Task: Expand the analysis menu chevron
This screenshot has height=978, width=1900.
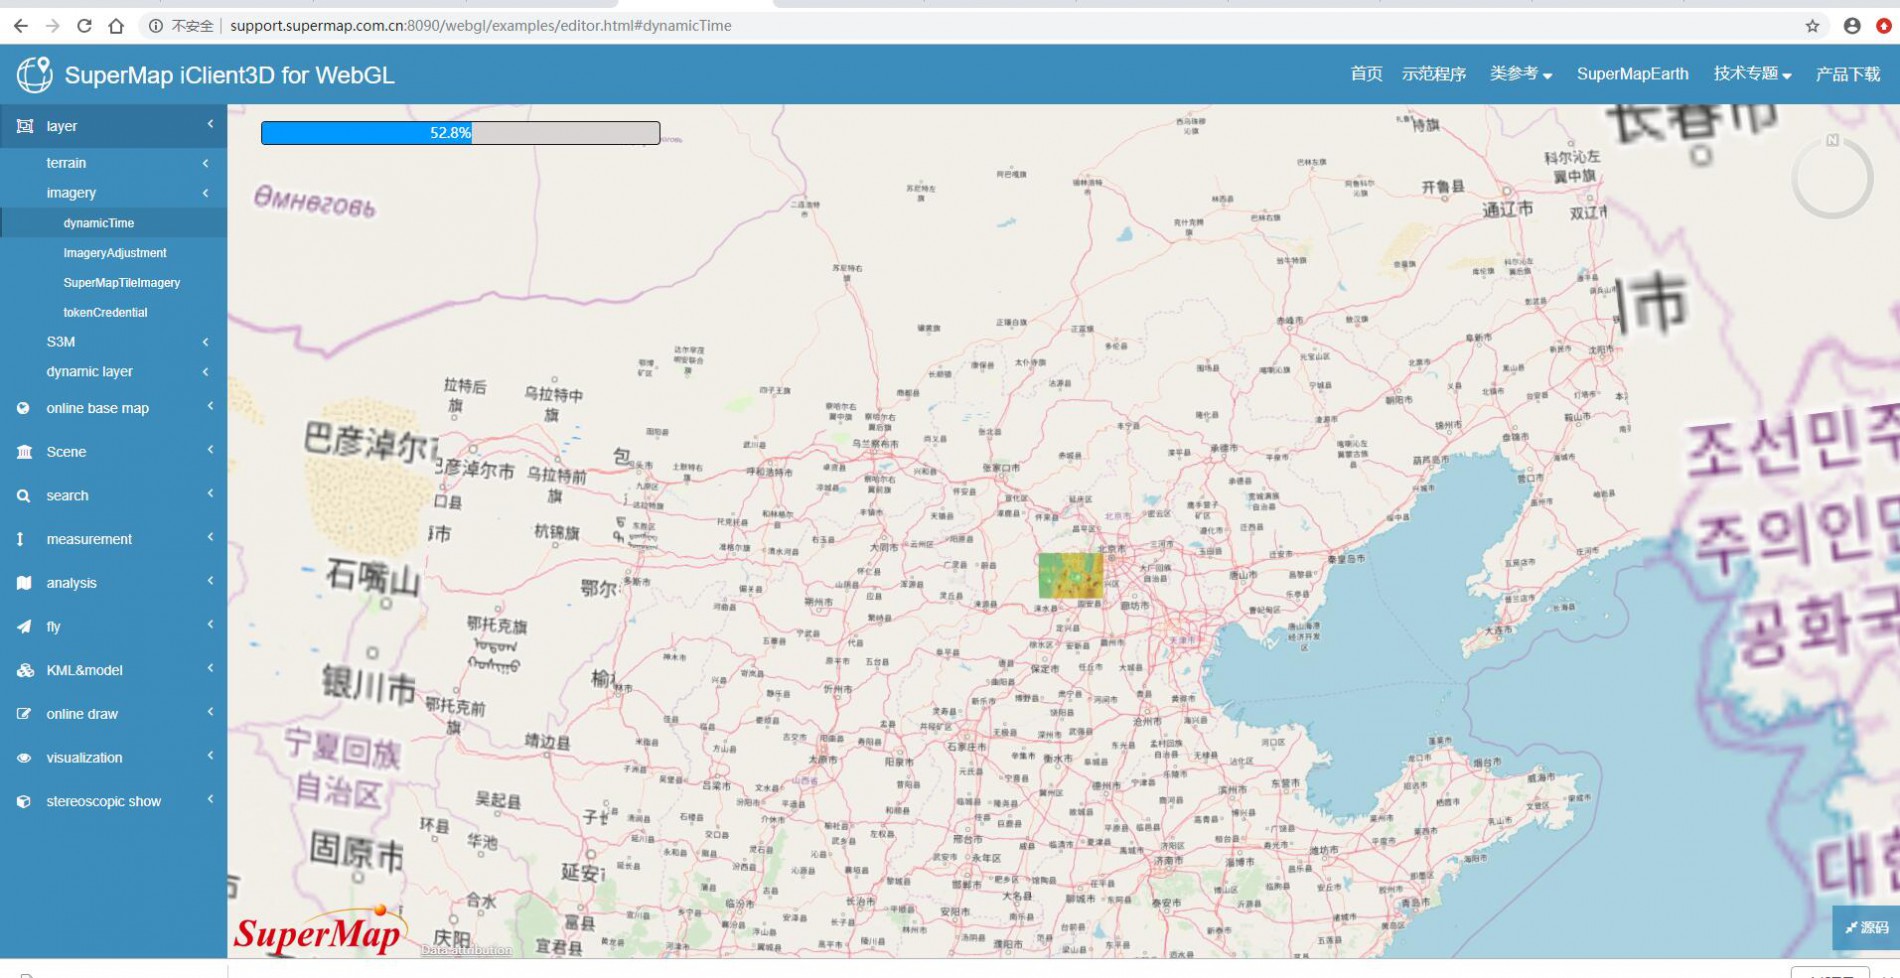Action: point(210,581)
